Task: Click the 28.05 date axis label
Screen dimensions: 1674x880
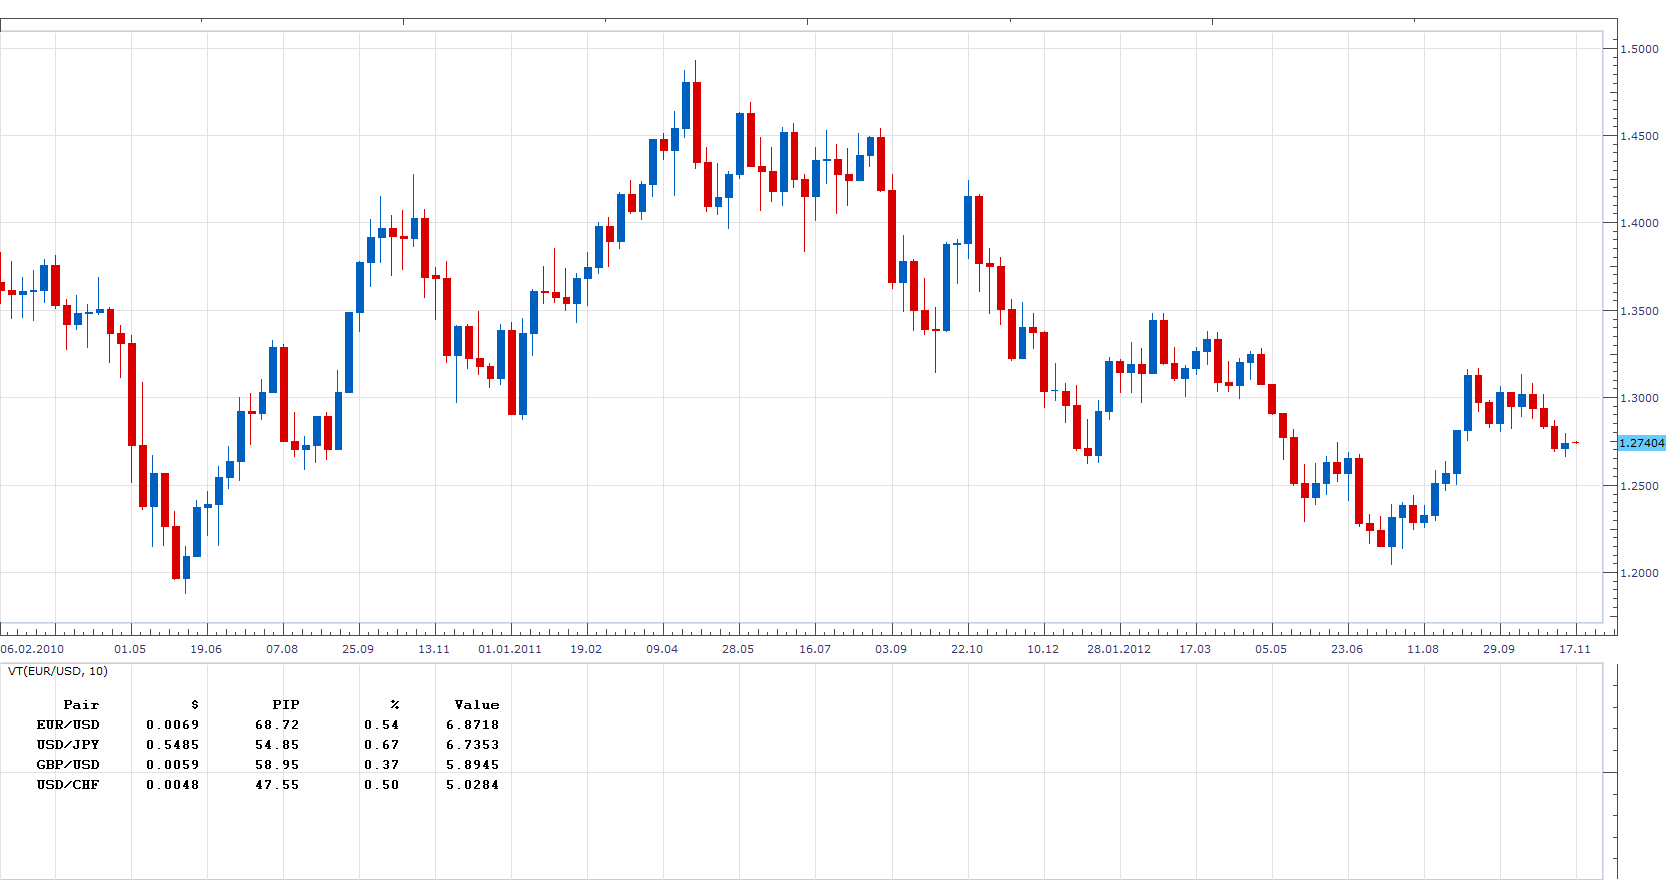Action: coord(738,649)
